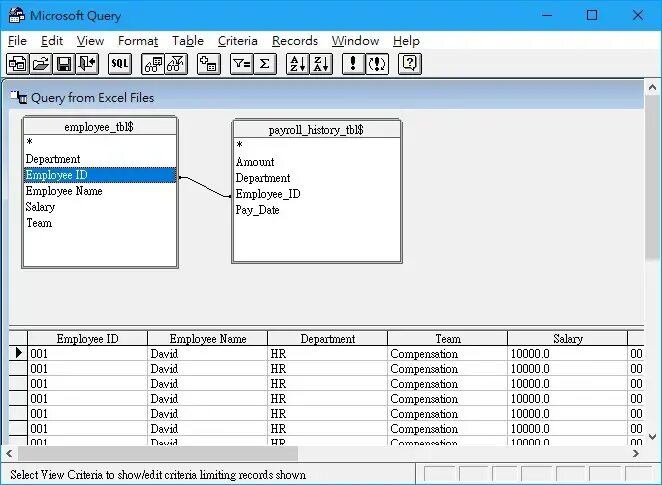Click the Criteria Equals filter icon
662x485 pixels.
coord(241,64)
